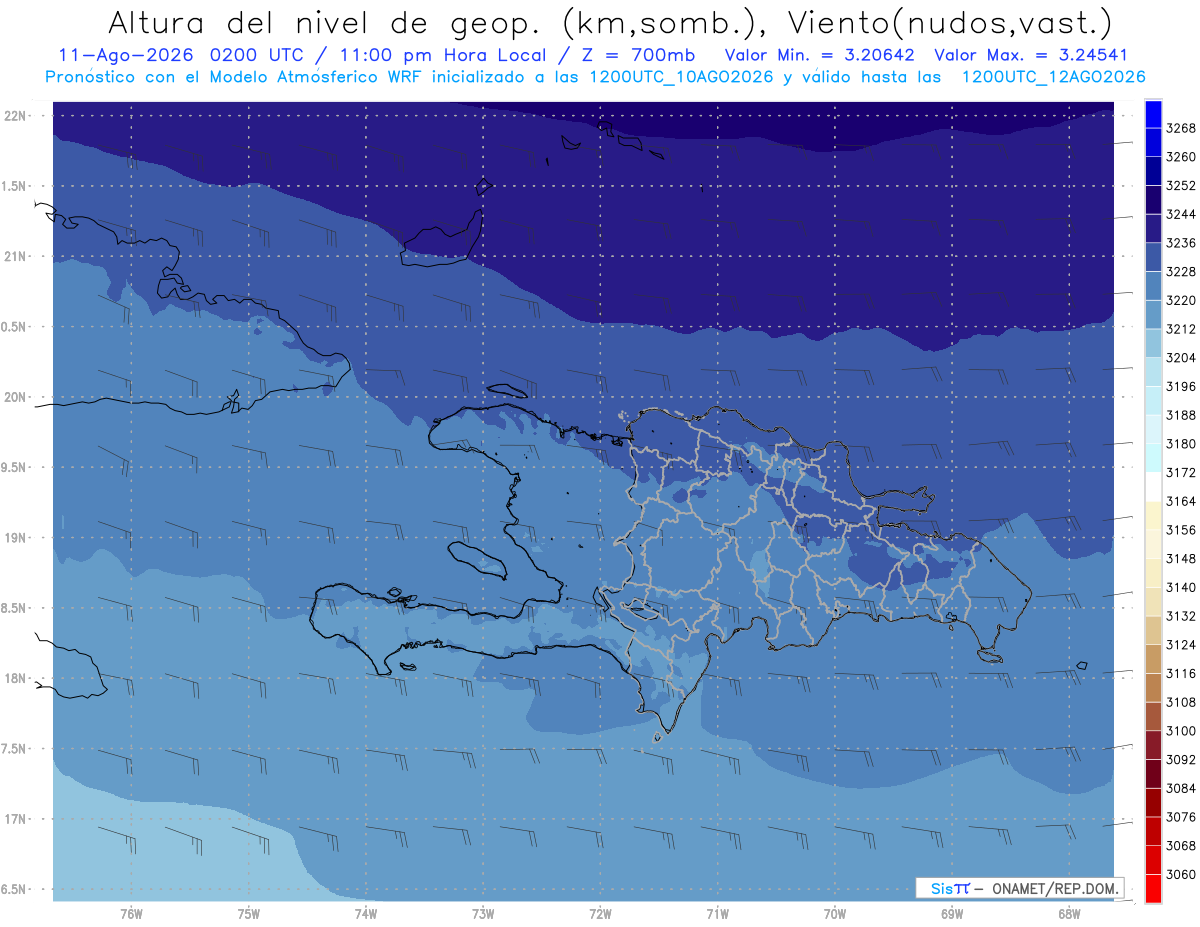This screenshot has height=927, width=1200.
Task: Click the 71W longitude axis label
Action: (717, 914)
